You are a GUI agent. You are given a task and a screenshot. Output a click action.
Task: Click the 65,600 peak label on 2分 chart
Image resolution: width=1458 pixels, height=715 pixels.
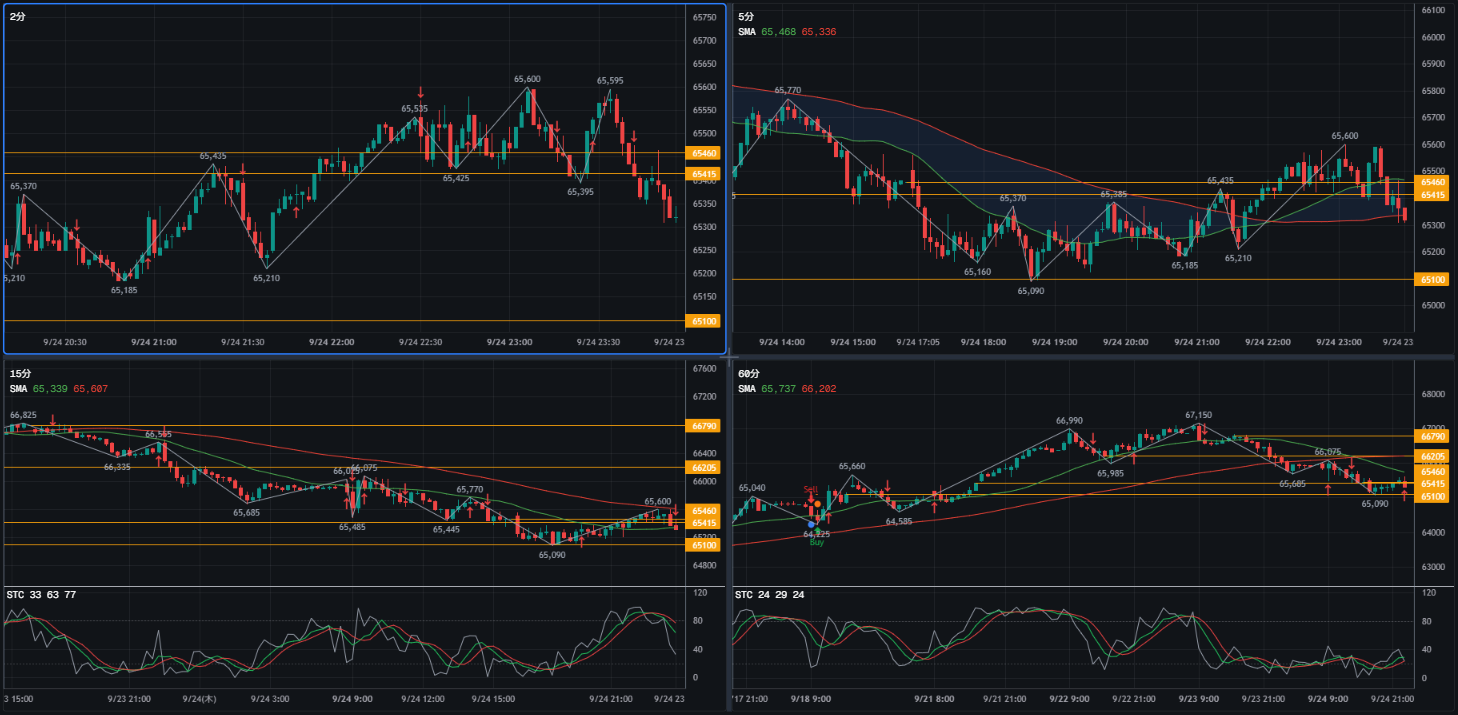(x=527, y=79)
